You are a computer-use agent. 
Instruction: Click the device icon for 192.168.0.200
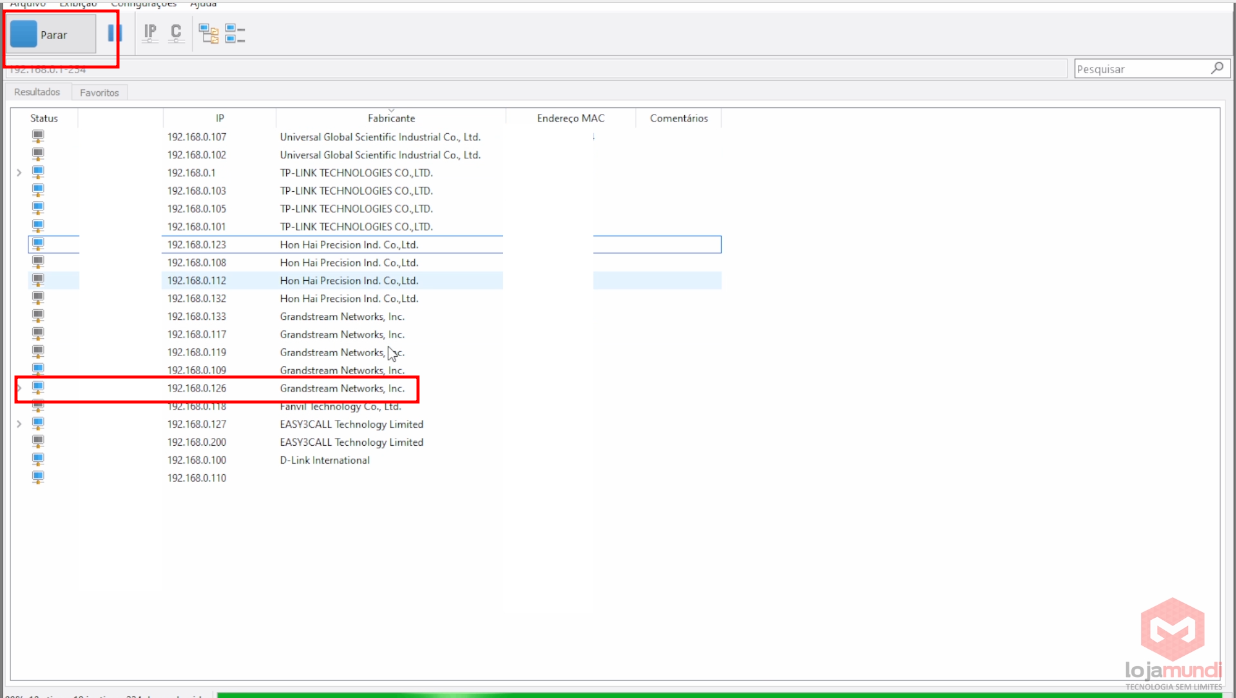[38, 442]
